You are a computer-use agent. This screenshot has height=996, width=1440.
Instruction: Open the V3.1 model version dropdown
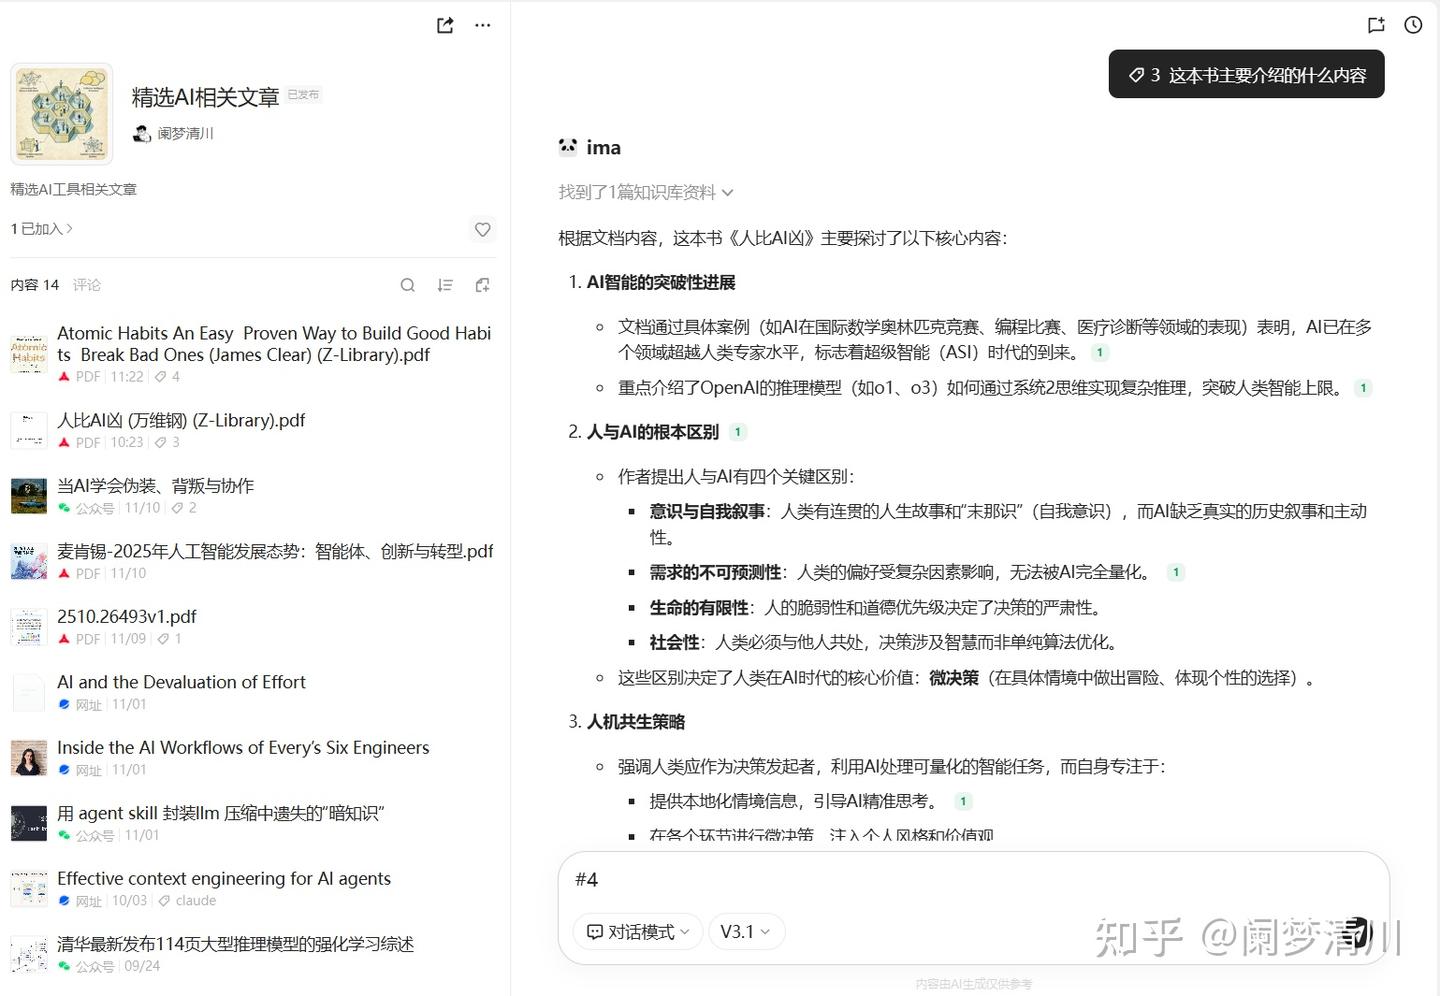tap(746, 931)
